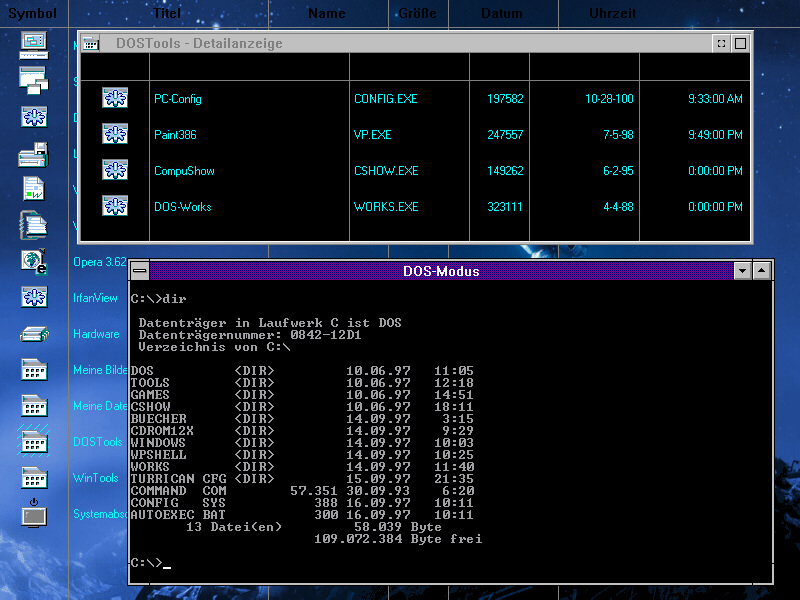
Task: Open the Meine Bilder folder icon
Action: [x=34, y=370]
